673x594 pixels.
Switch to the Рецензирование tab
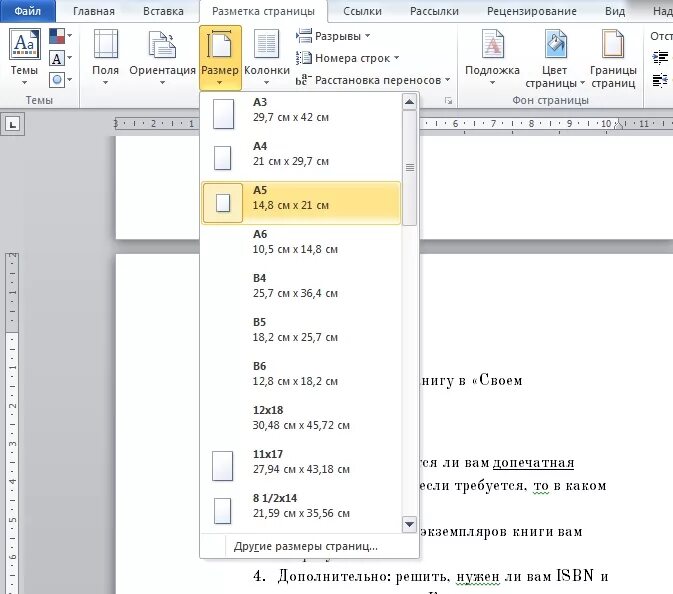531,11
